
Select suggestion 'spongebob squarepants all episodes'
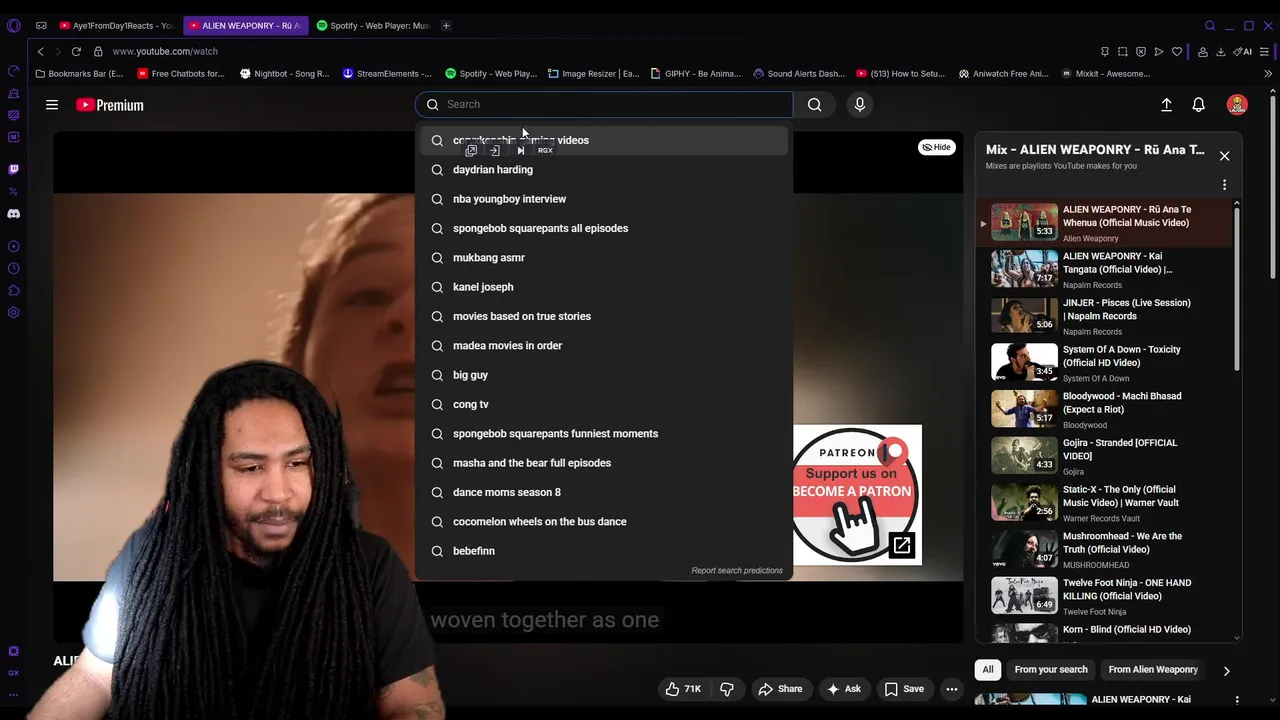pyautogui.click(x=604, y=228)
